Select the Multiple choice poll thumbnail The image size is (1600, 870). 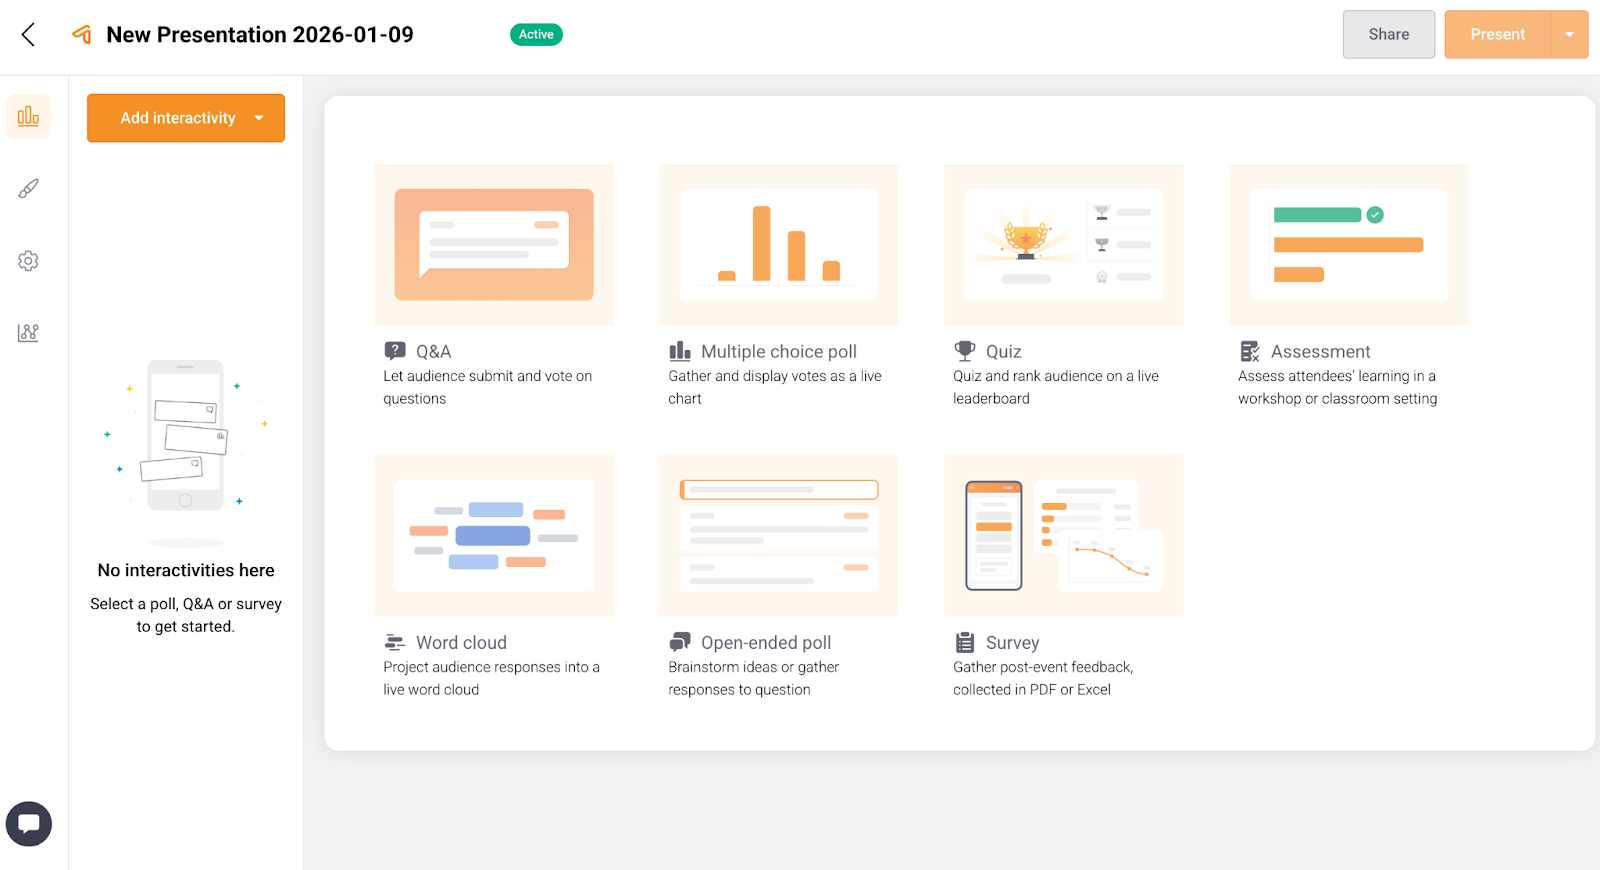click(779, 245)
